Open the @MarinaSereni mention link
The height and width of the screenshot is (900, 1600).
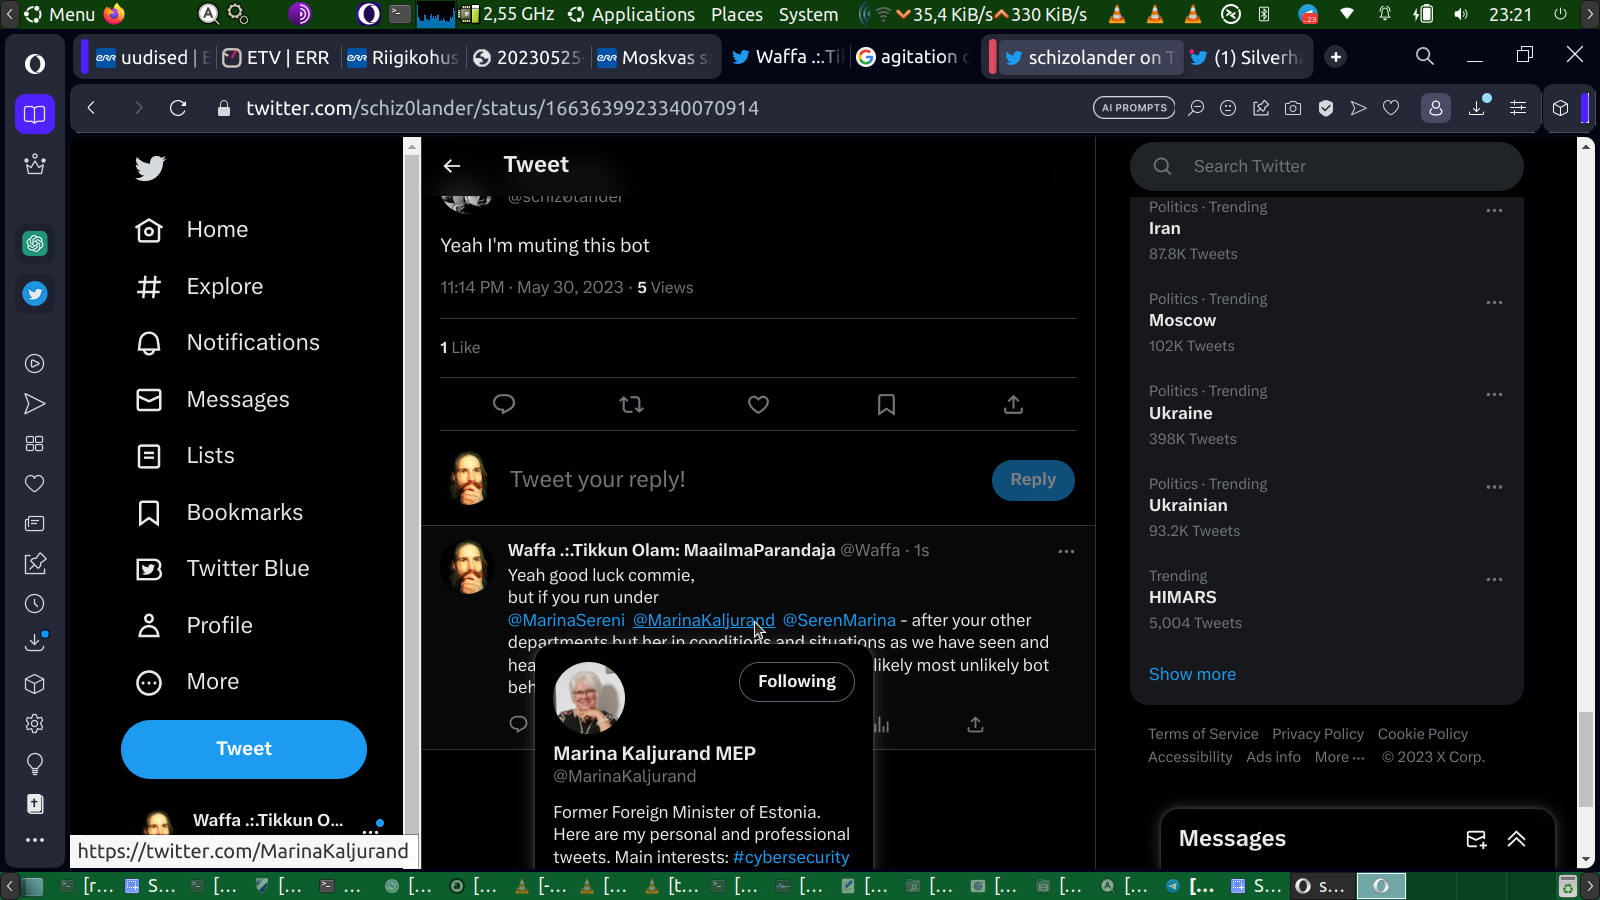pos(566,620)
